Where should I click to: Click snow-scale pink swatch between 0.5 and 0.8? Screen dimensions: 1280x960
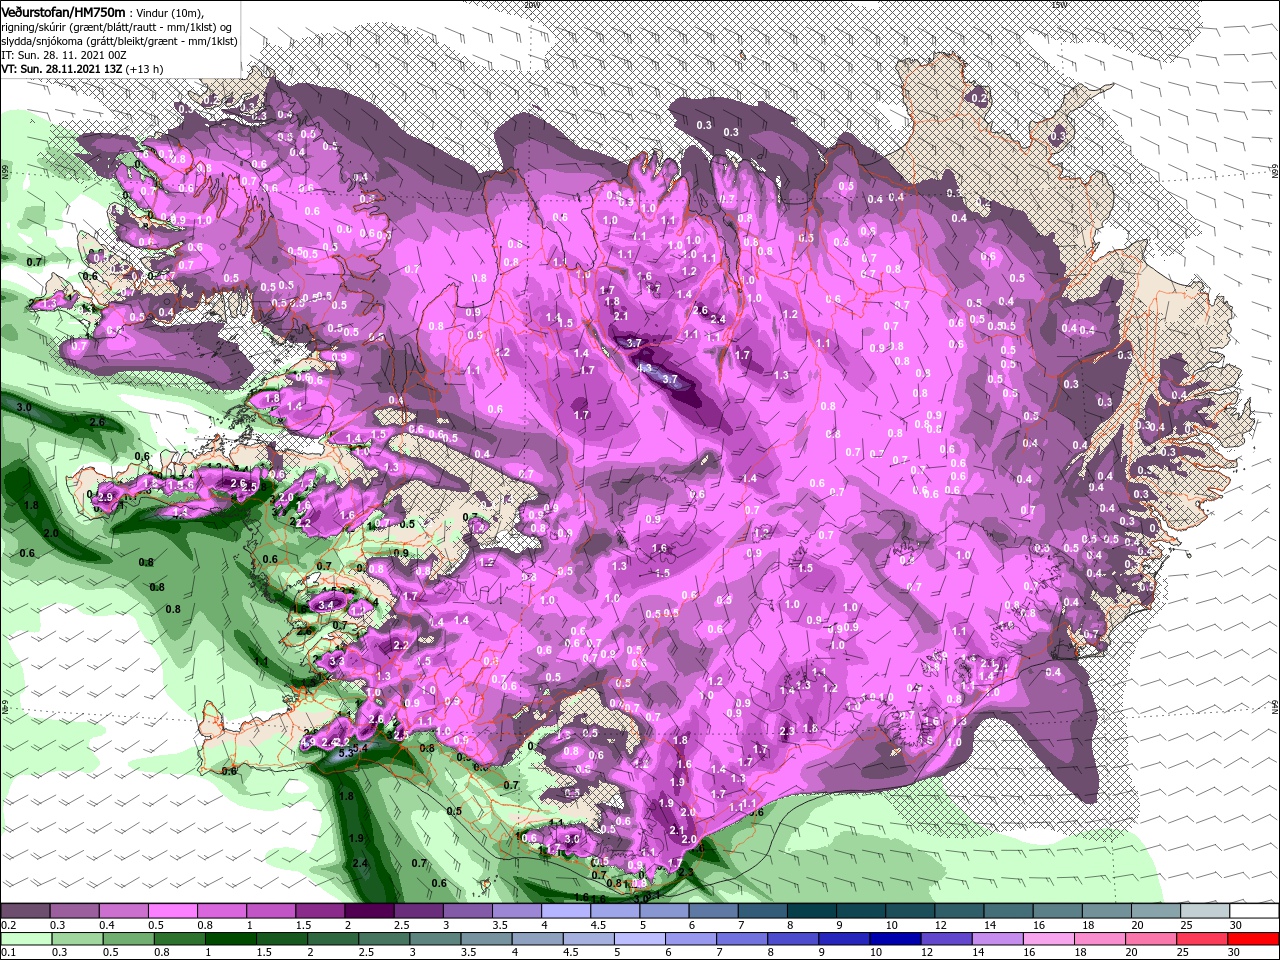pos(172,911)
